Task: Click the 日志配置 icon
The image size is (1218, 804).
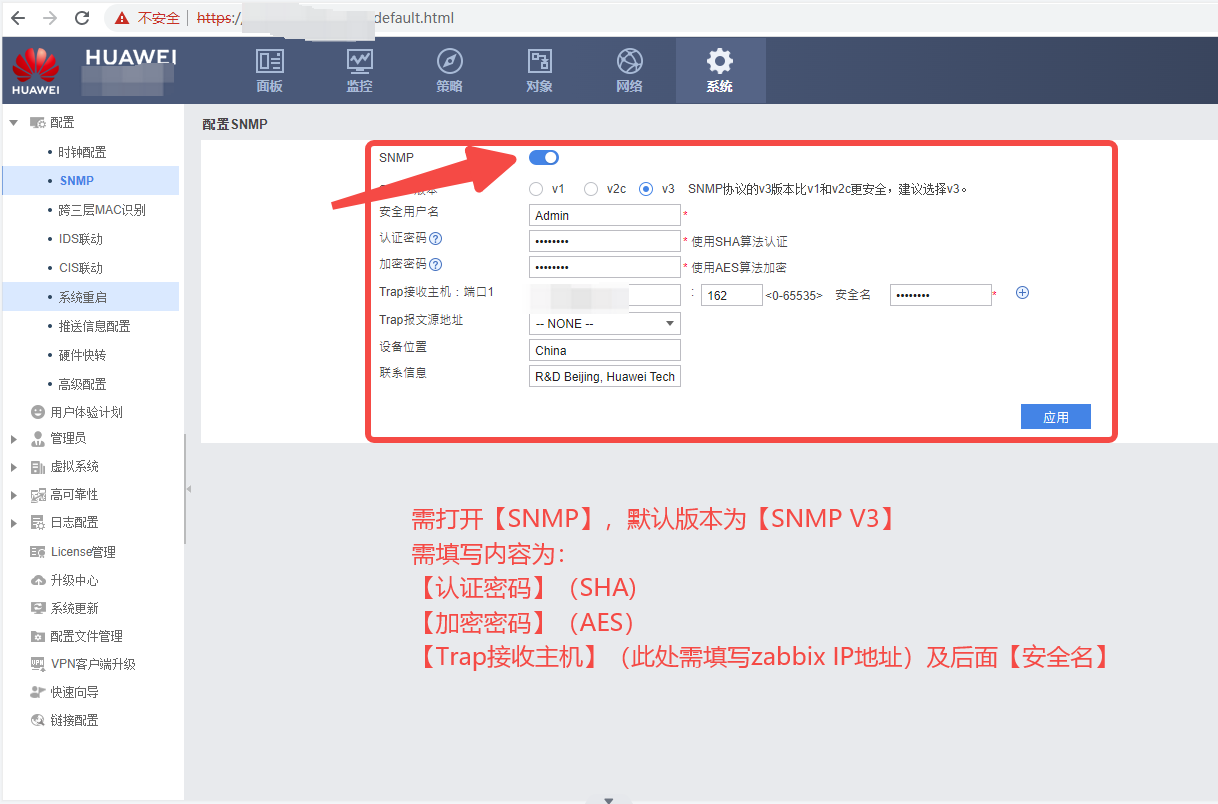Action: point(38,523)
